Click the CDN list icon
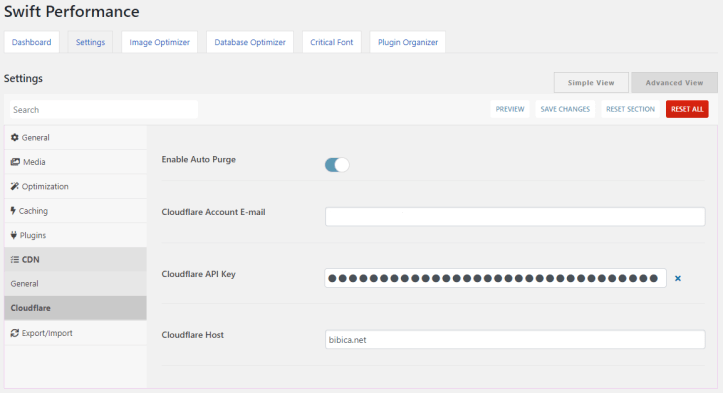The image size is (723, 393). (x=15, y=260)
